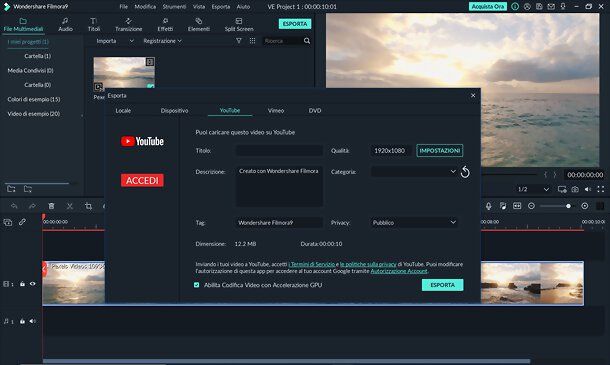Select Media Condivisi (0) in sidebar
The height and width of the screenshot is (365, 610).
click(x=30, y=70)
